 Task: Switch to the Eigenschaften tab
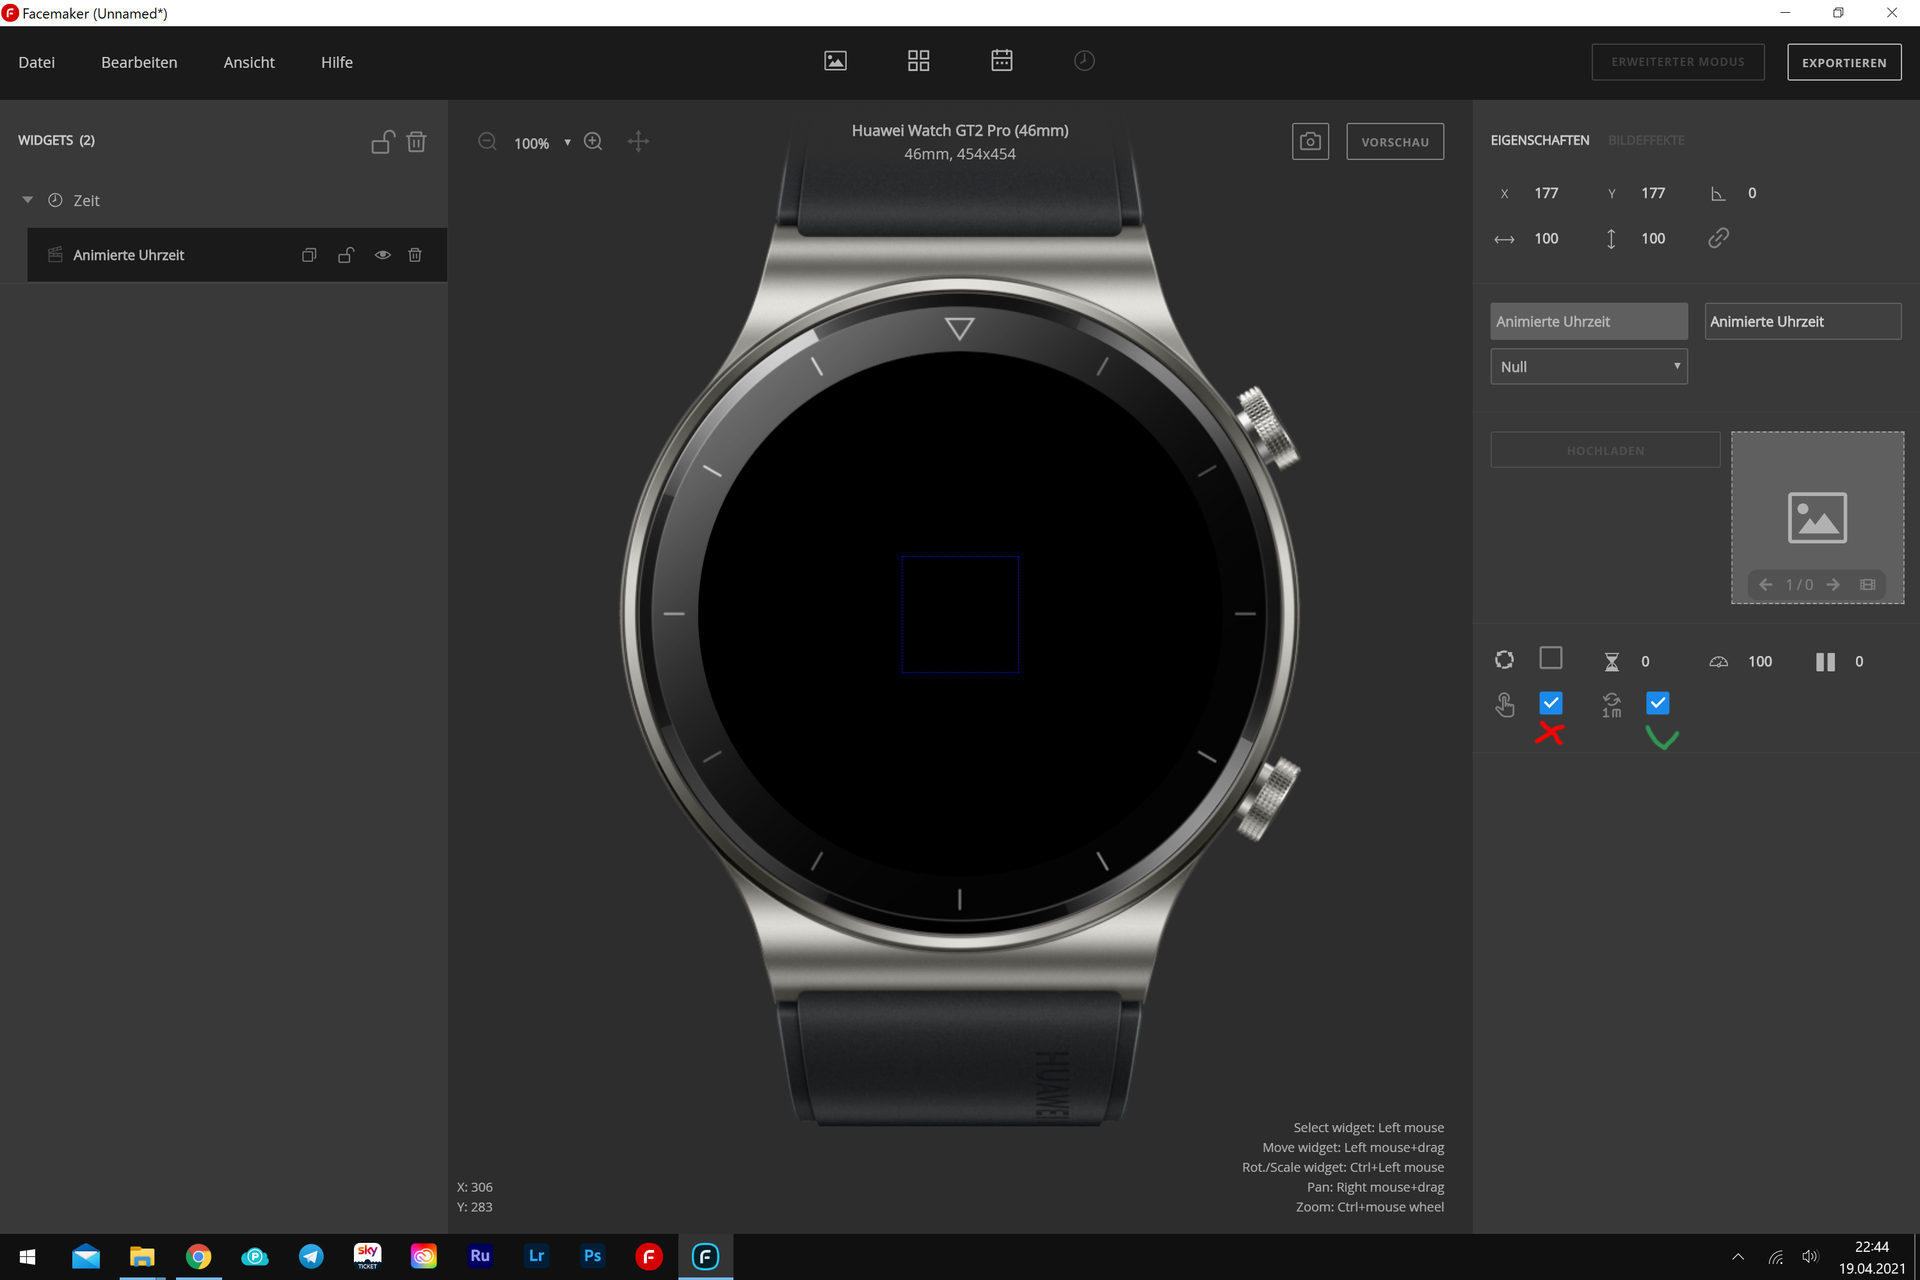point(1539,140)
